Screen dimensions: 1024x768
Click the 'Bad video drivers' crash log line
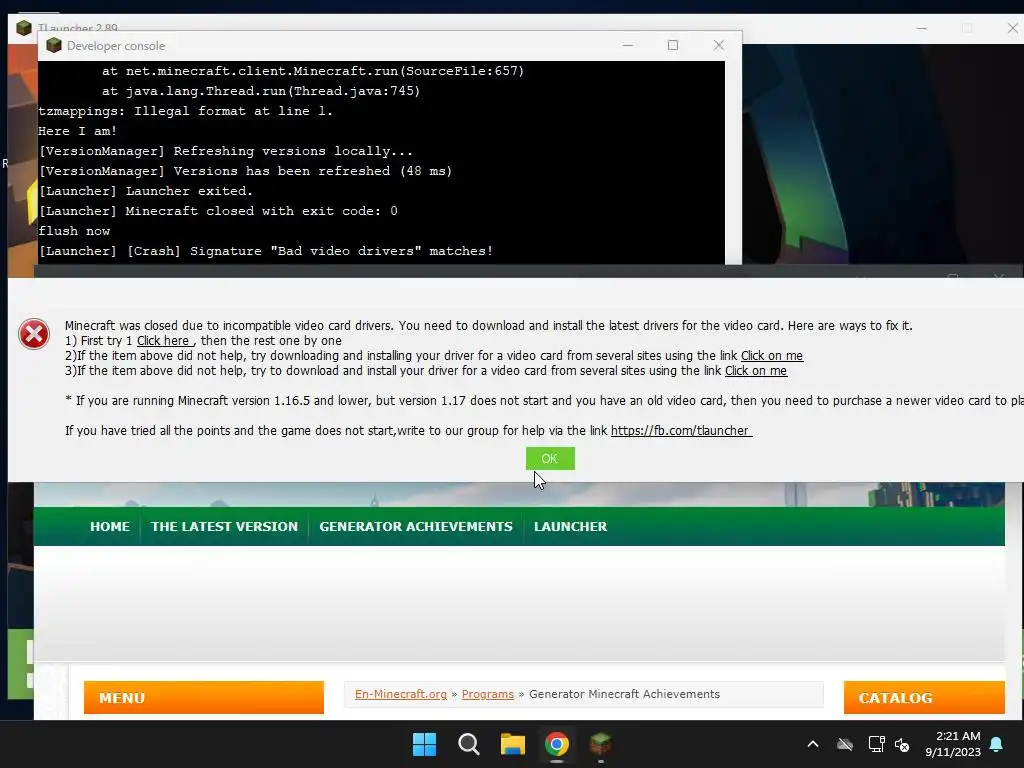click(x=266, y=251)
